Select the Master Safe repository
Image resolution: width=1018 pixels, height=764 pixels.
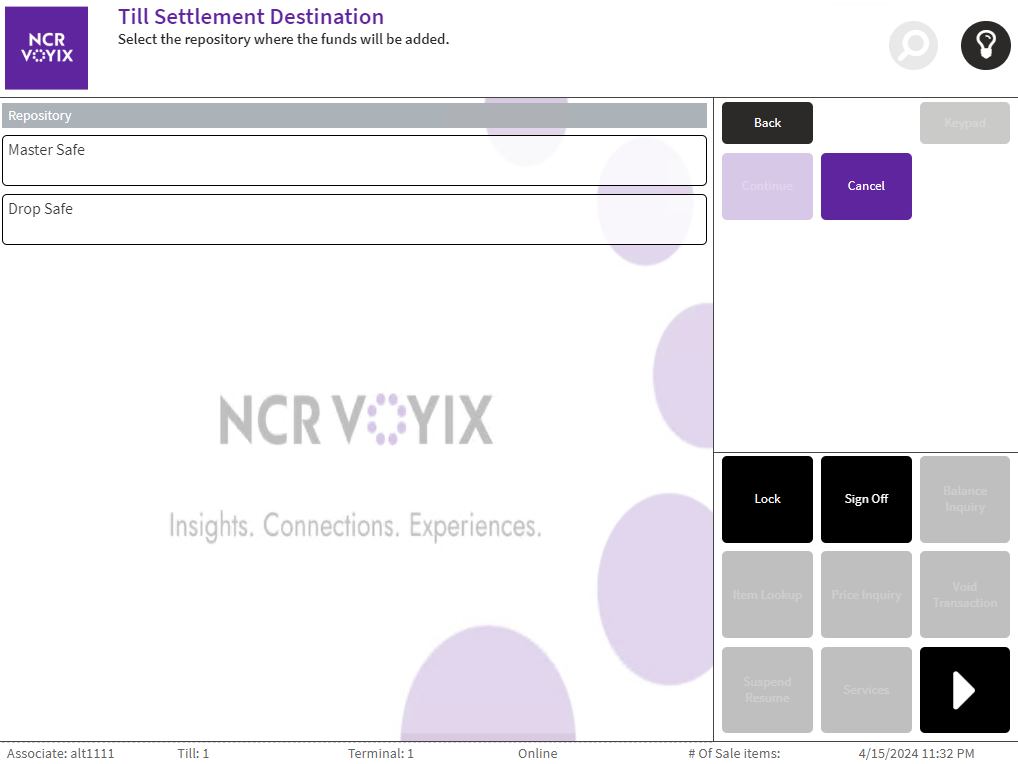coord(354,160)
